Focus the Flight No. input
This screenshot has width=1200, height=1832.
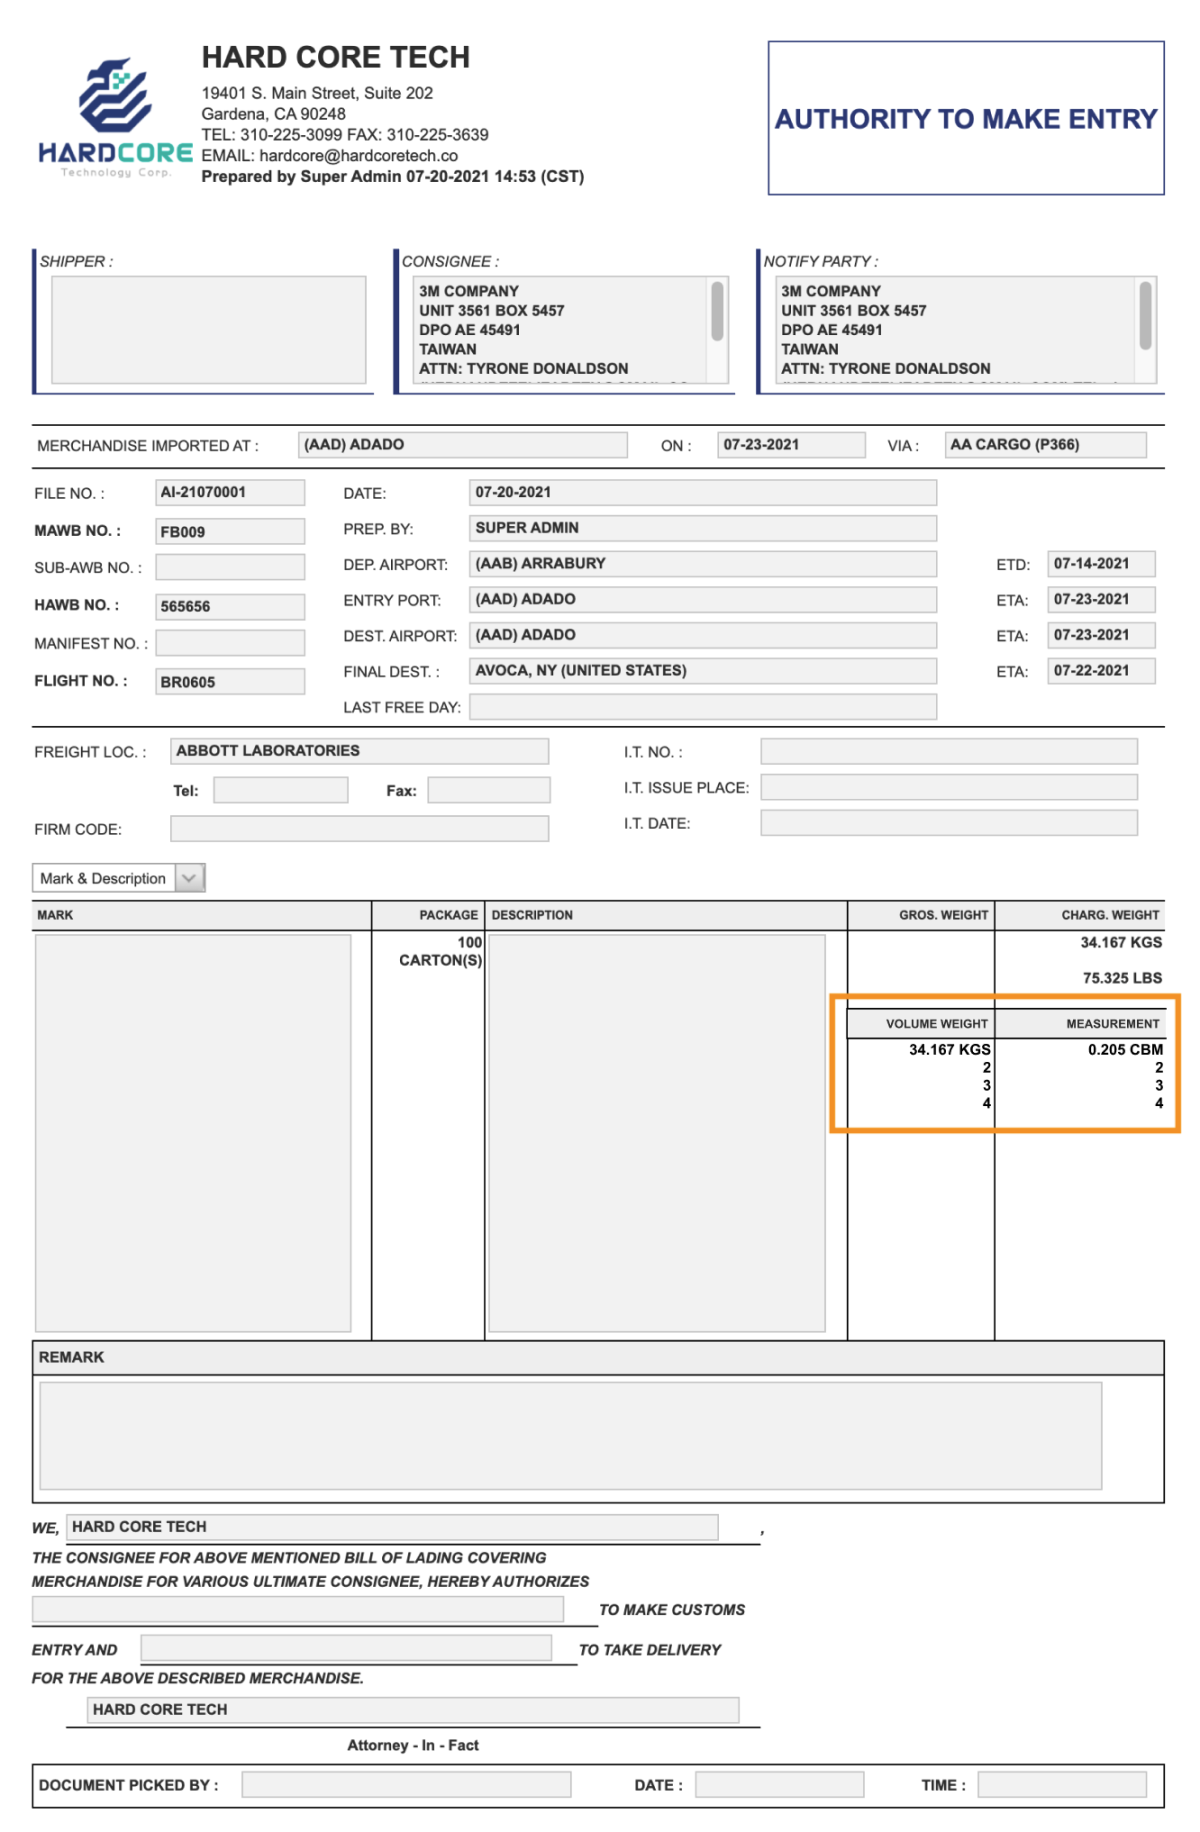point(230,682)
